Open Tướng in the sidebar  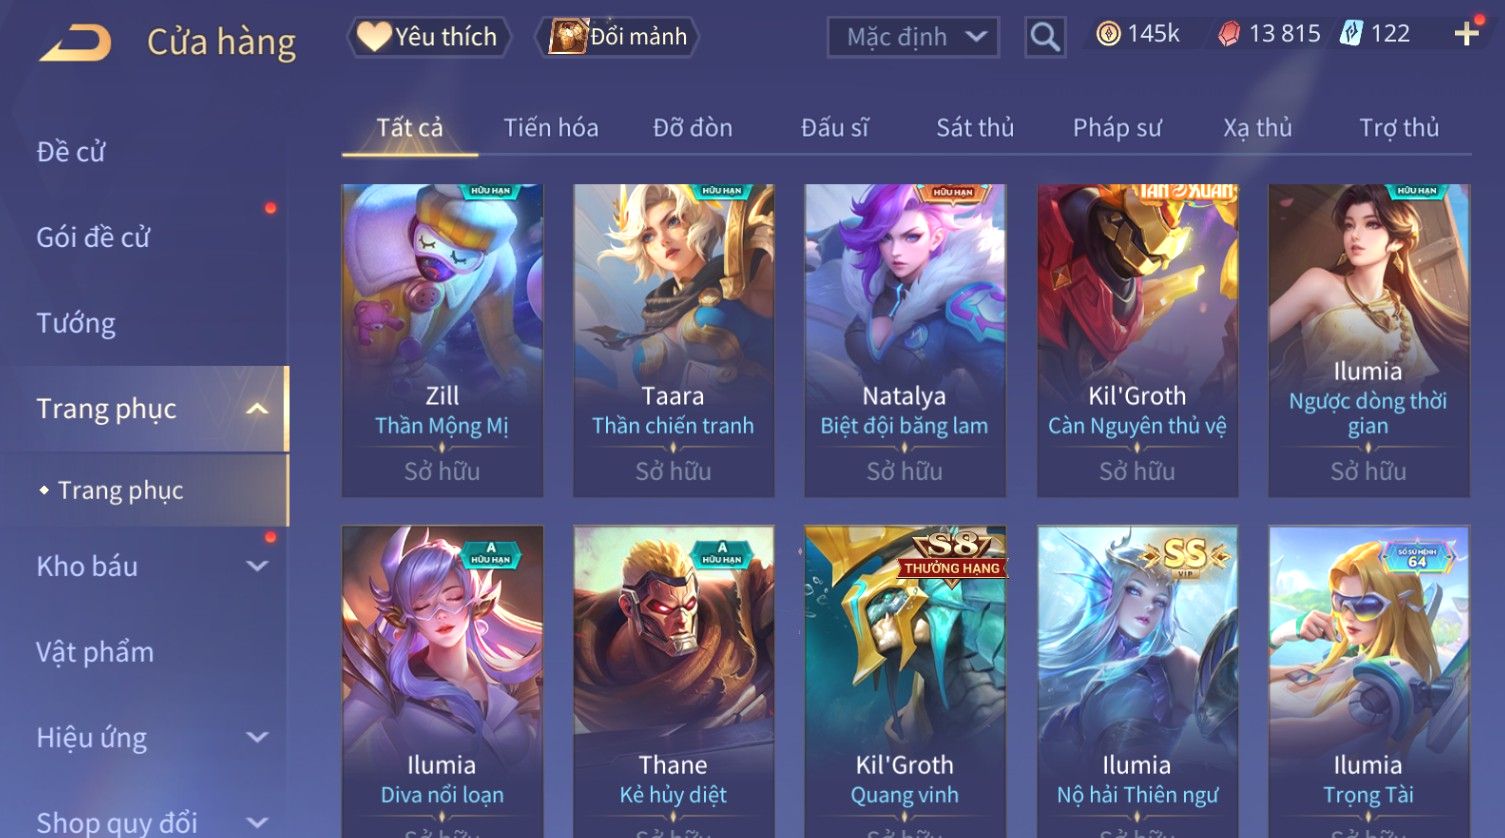tap(76, 323)
